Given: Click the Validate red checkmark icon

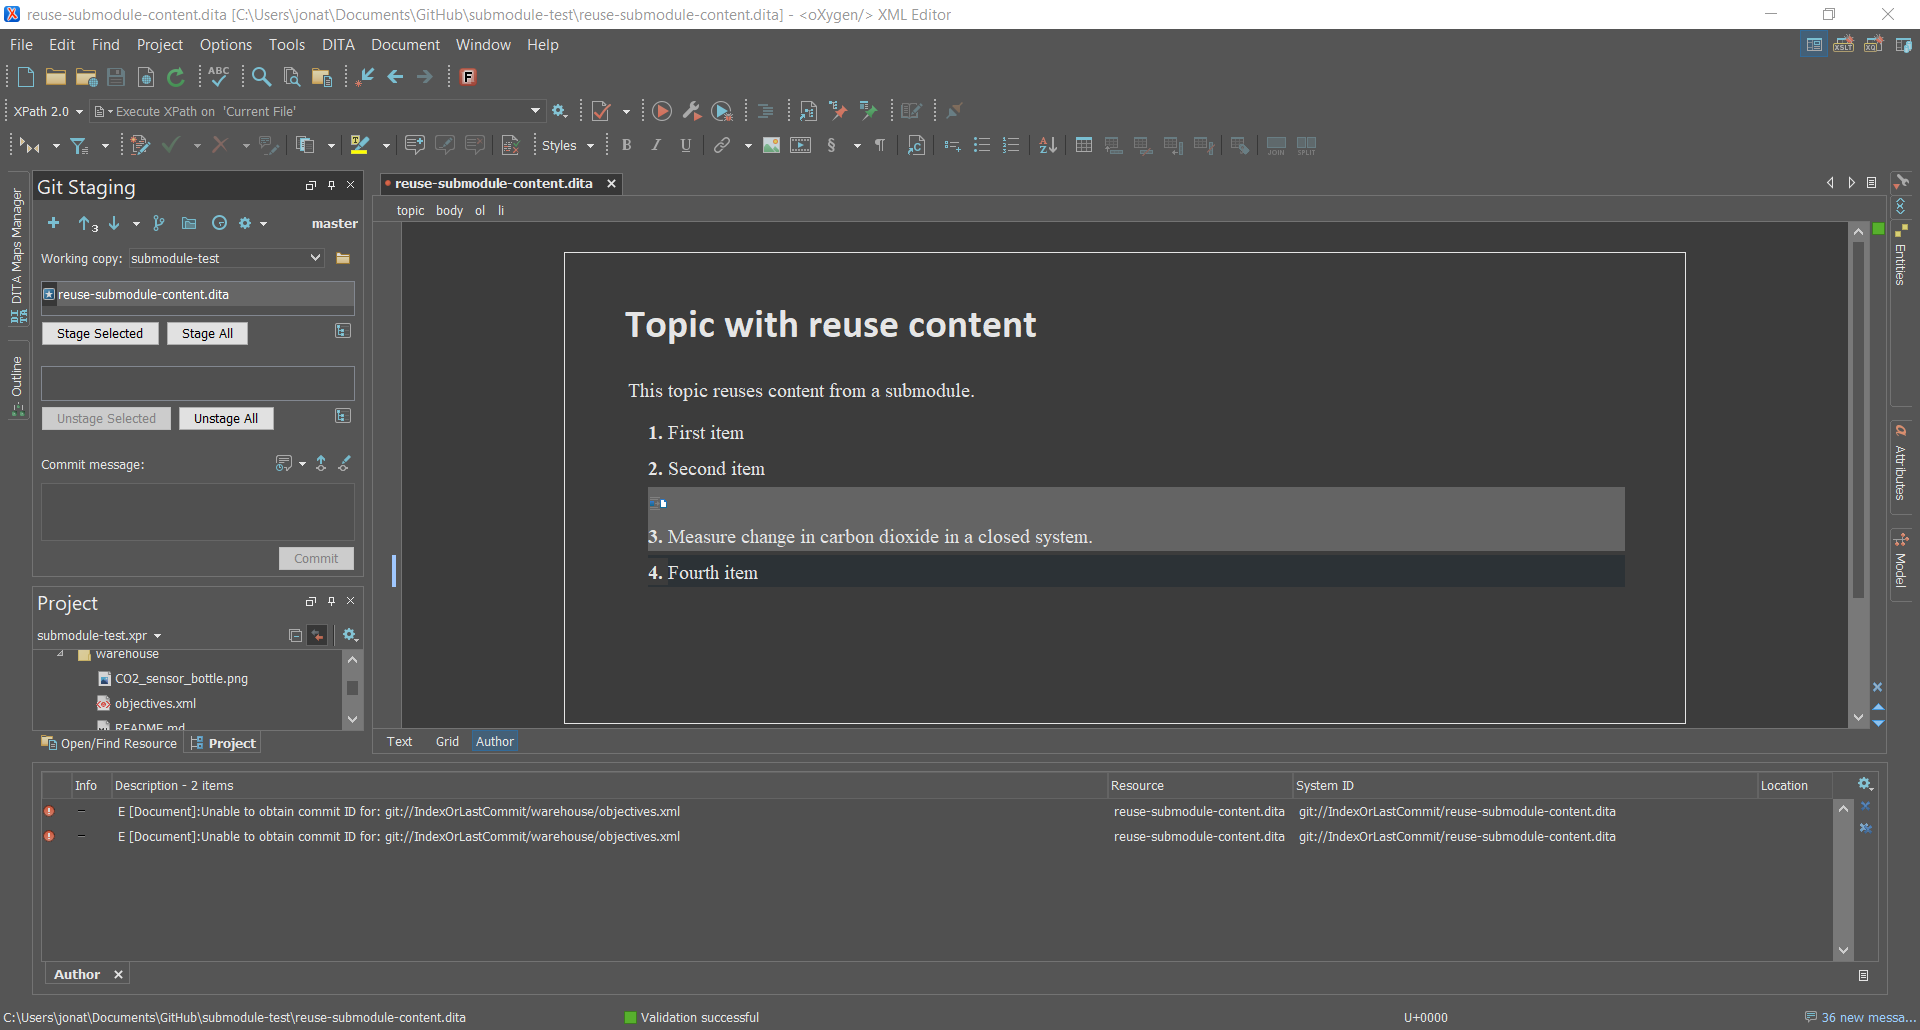Looking at the screenshot, I should [601, 111].
